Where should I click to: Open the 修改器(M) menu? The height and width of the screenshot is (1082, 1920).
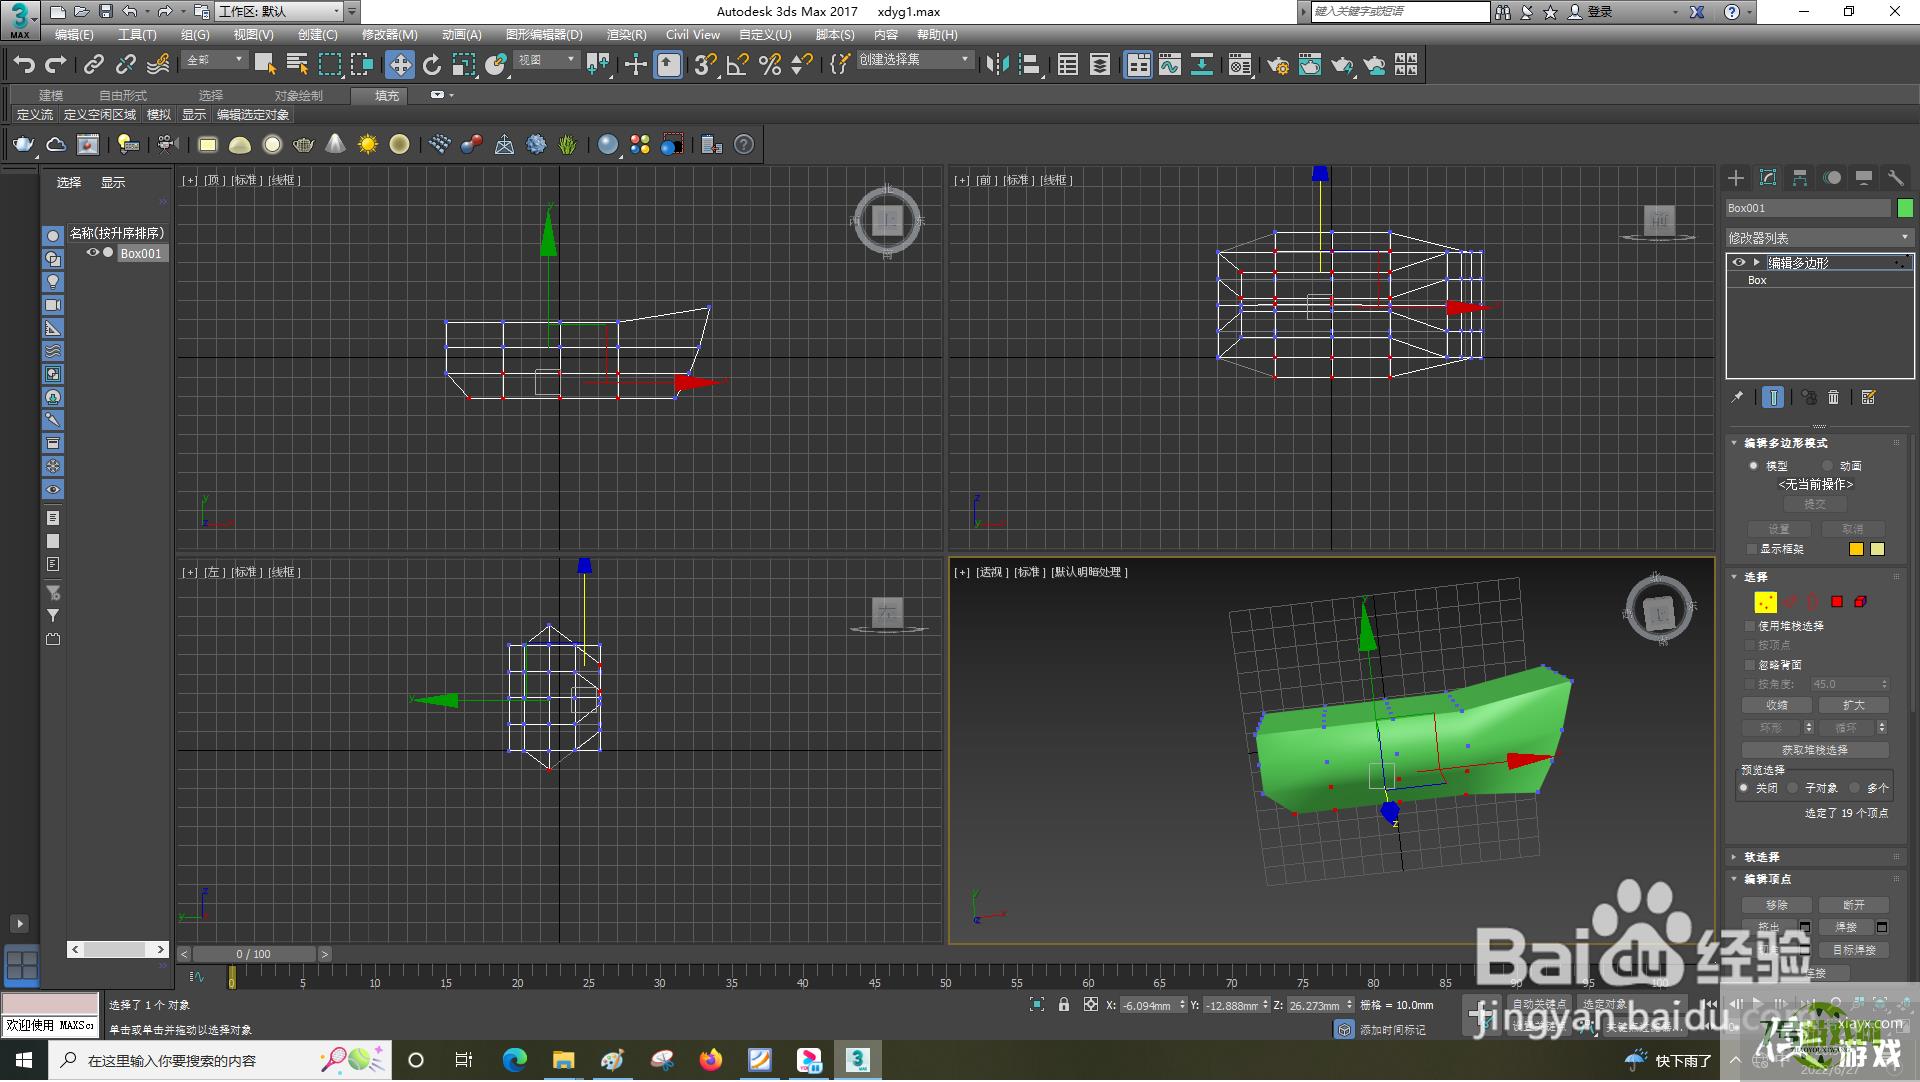click(389, 35)
